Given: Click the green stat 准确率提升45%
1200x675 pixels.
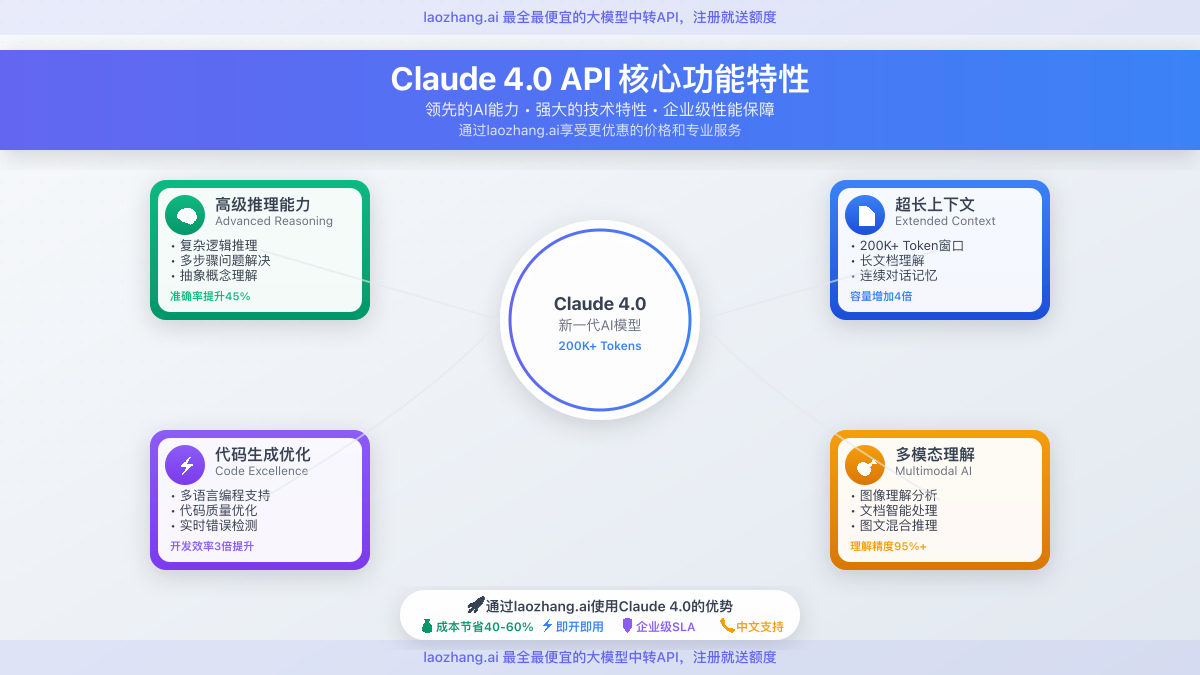Looking at the screenshot, I should pyautogui.click(x=210, y=296).
